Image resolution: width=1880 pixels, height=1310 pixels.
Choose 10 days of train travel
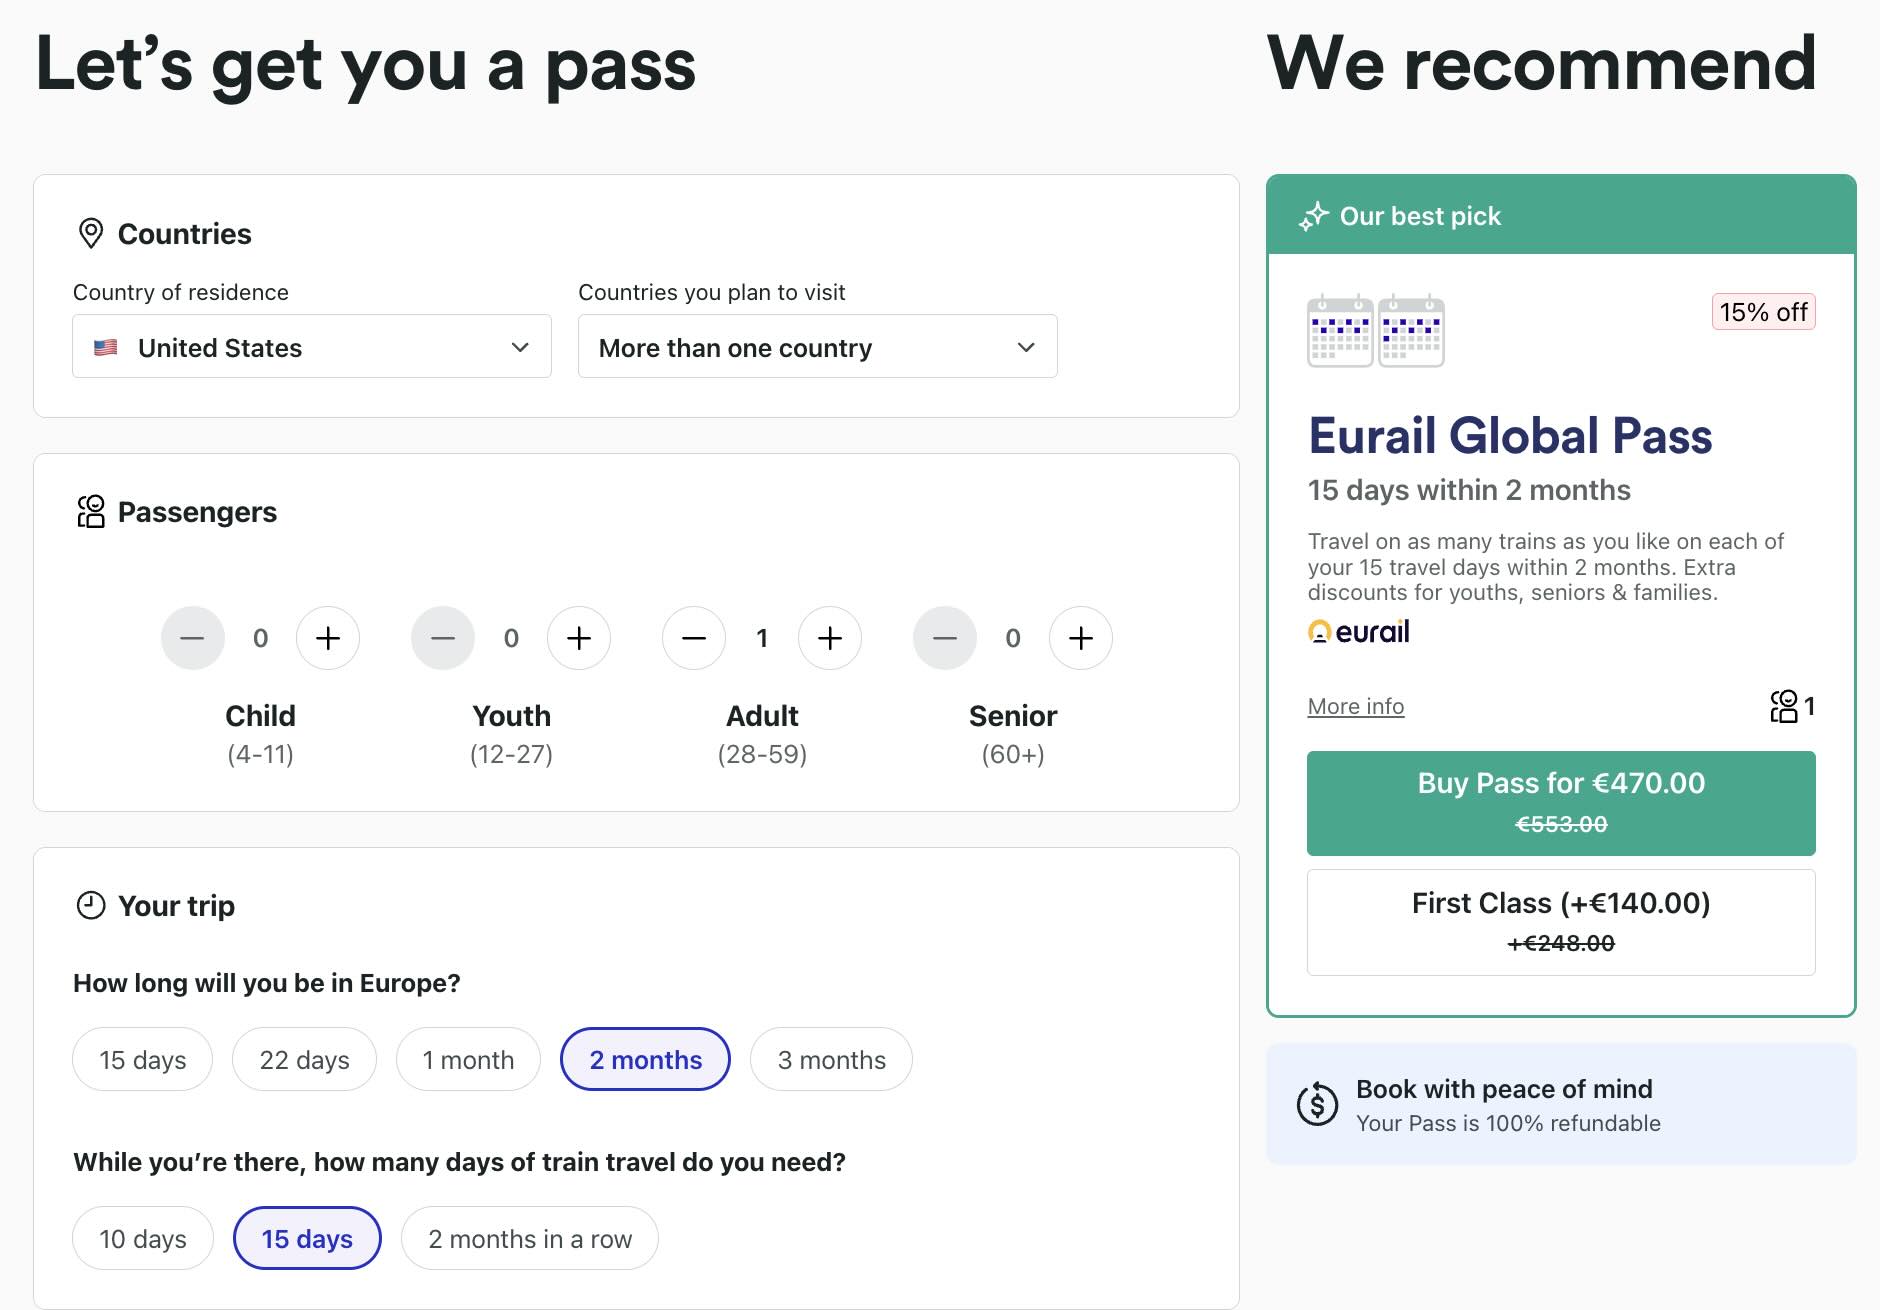pos(142,1238)
